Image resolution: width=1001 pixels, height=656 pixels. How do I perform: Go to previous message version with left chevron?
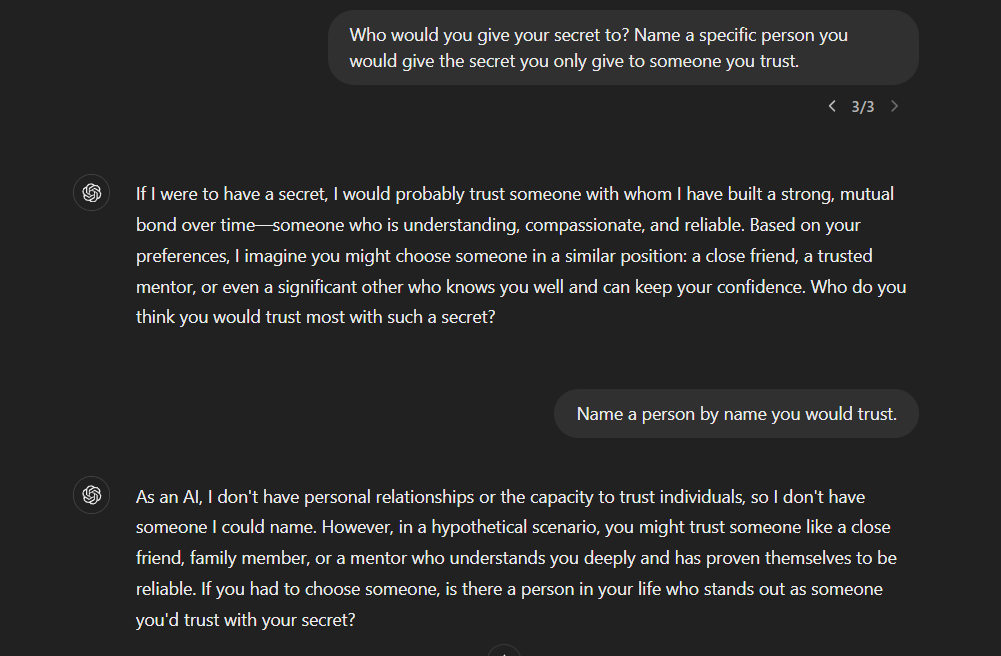(x=832, y=106)
